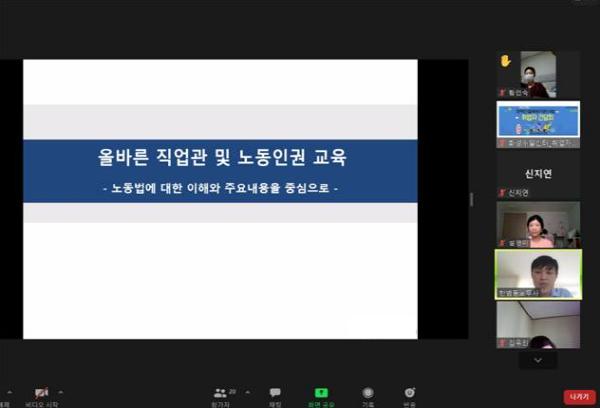Click the red leave meeting button
The height and width of the screenshot is (408, 600).
click(579, 397)
